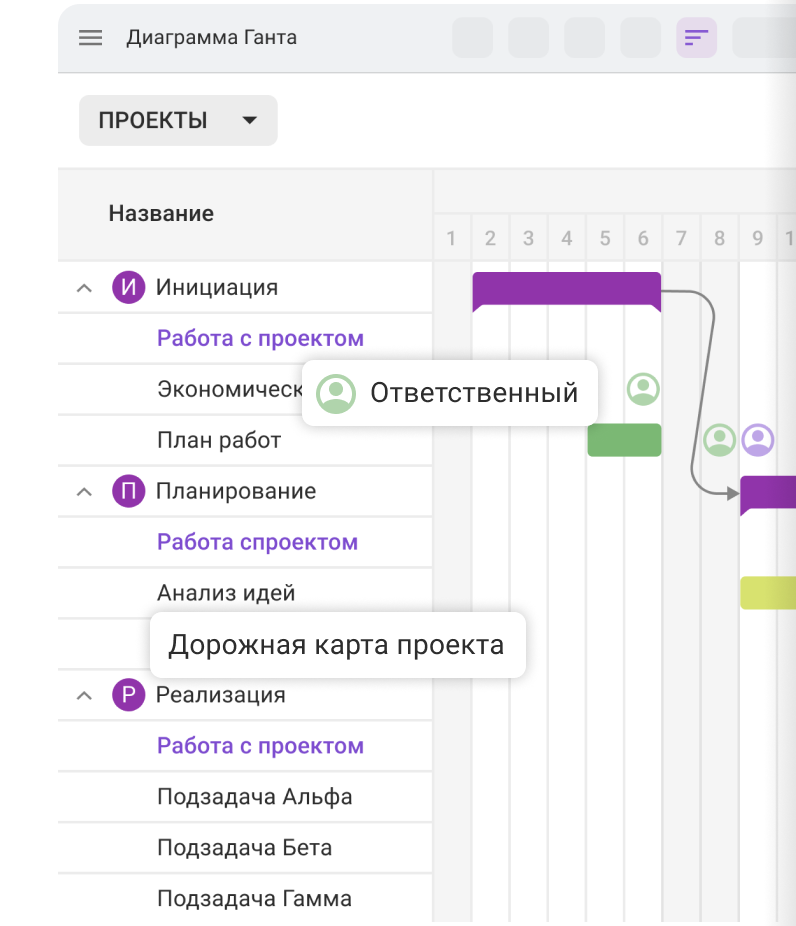Collapse the Планирование group
Image resolution: width=796 pixels, height=926 pixels.
click(x=85, y=491)
